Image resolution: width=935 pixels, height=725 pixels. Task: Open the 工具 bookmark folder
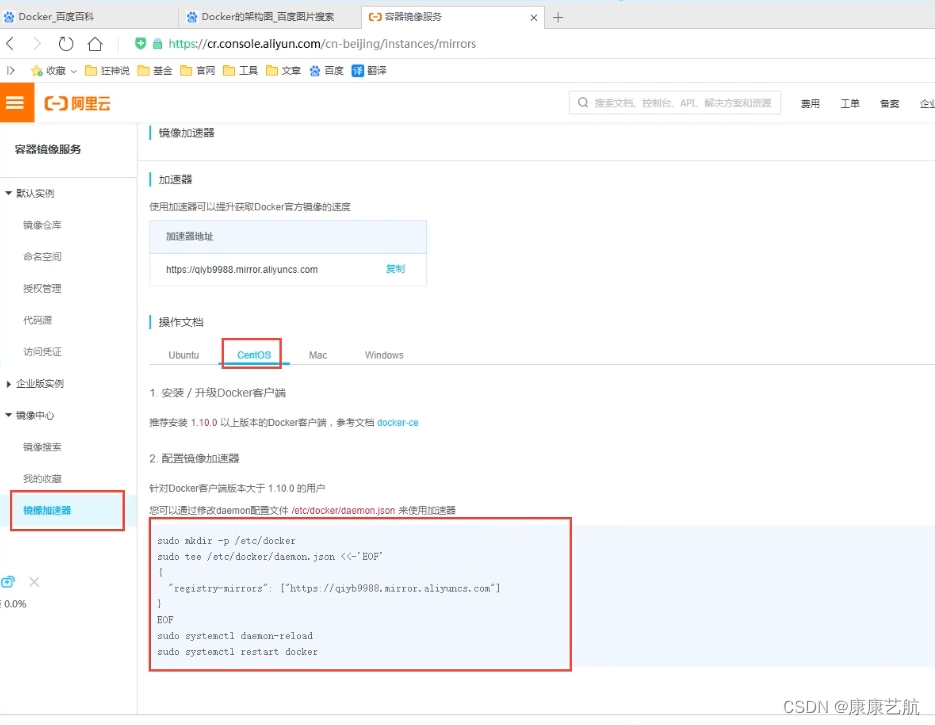(x=240, y=70)
